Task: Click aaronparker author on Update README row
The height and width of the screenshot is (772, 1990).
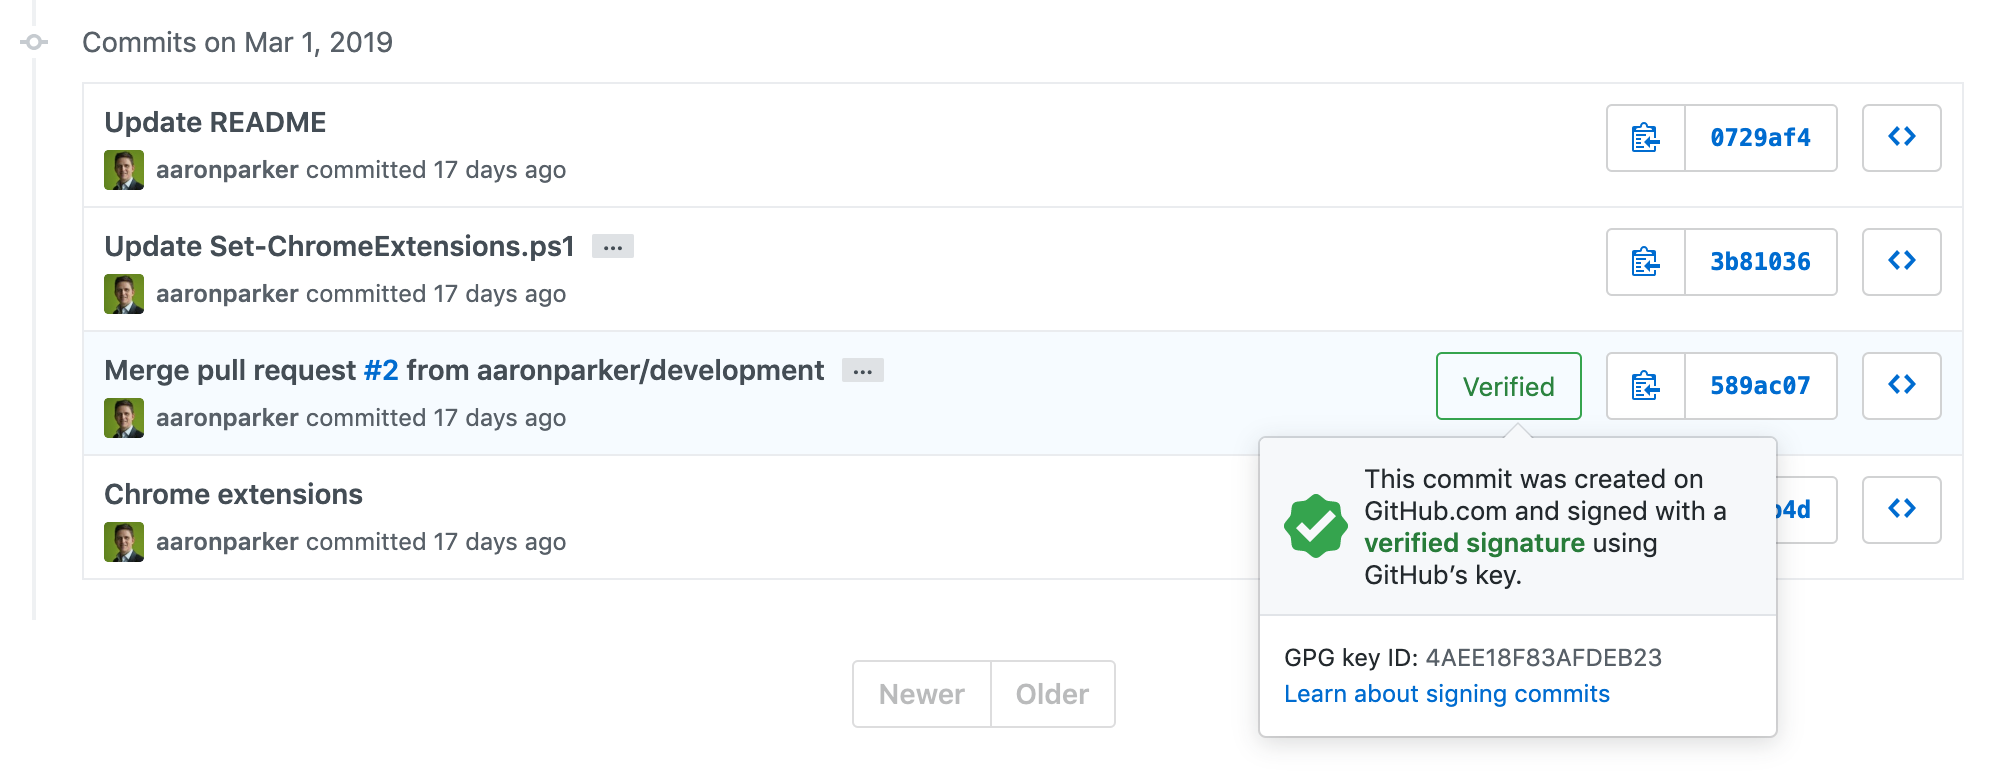Action: point(227,170)
